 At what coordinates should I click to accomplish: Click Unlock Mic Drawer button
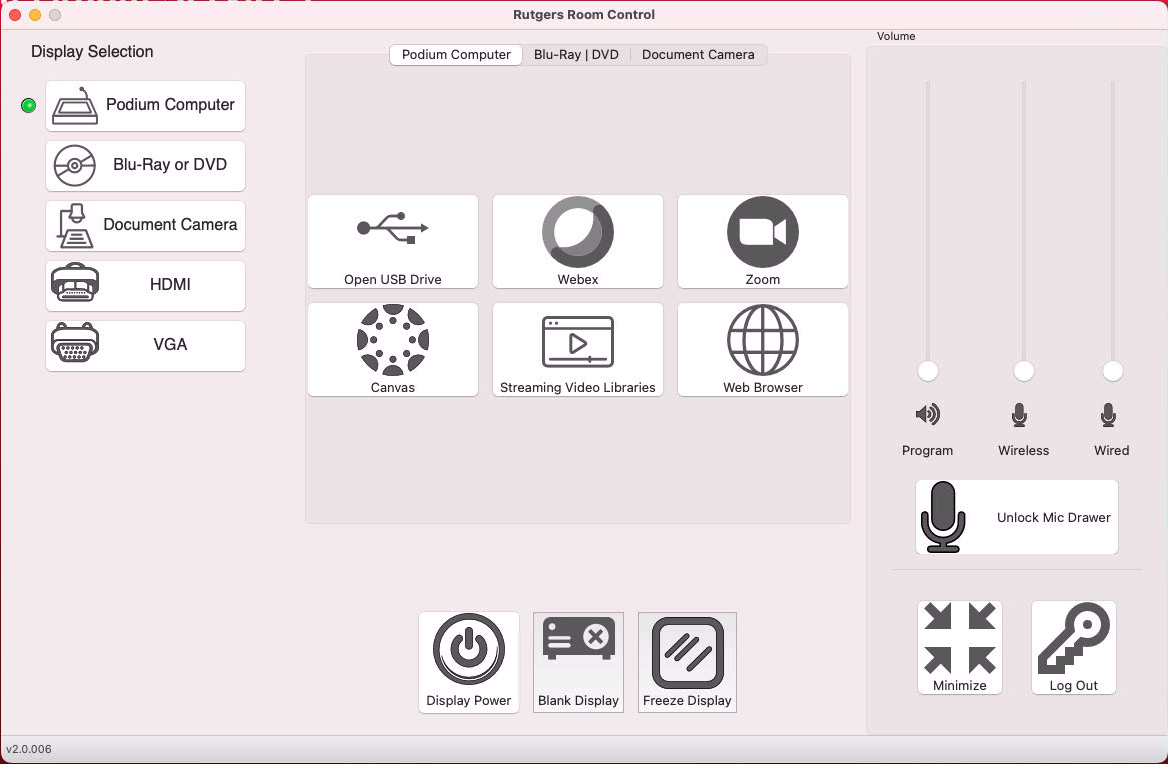coord(1017,517)
